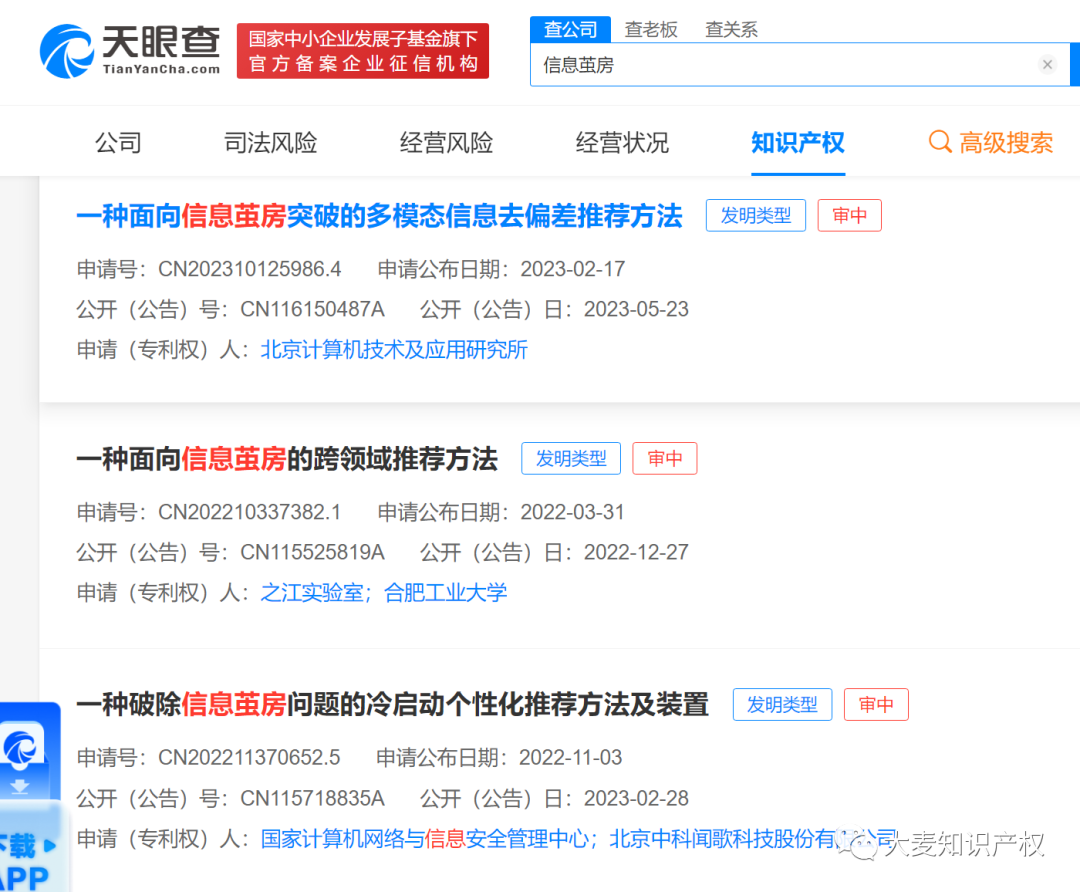This screenshot has width=1080, height=892.
Task: Switch to the 查老板 tab
Action: pos(651,29)
